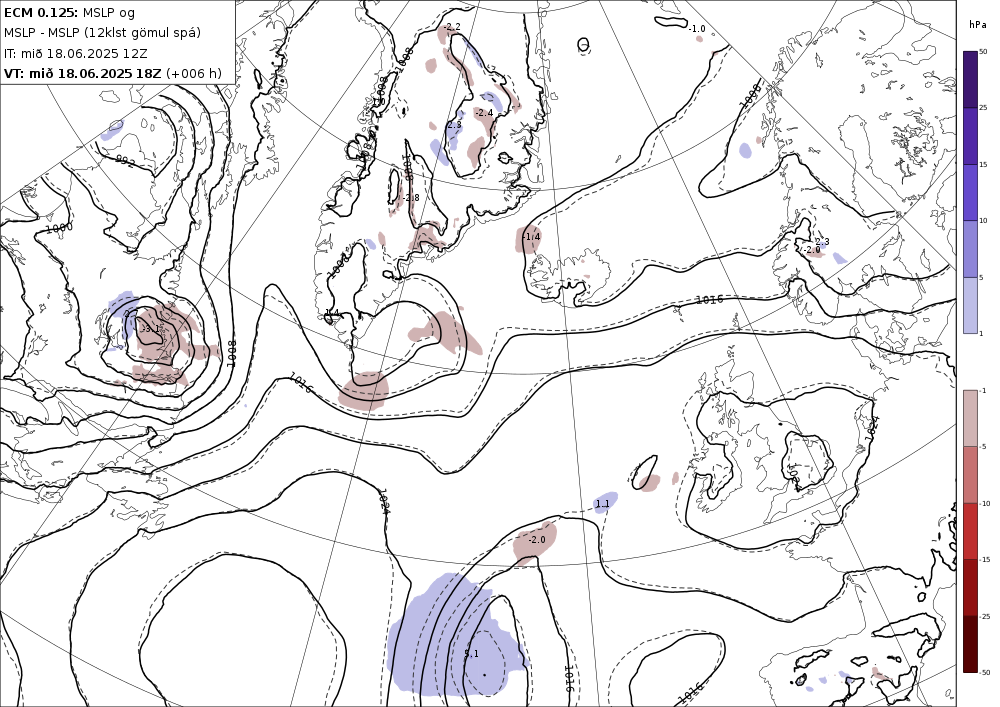
Task: Click the lightest blue 1–5 hPa legend swatch
Action: 970,305
